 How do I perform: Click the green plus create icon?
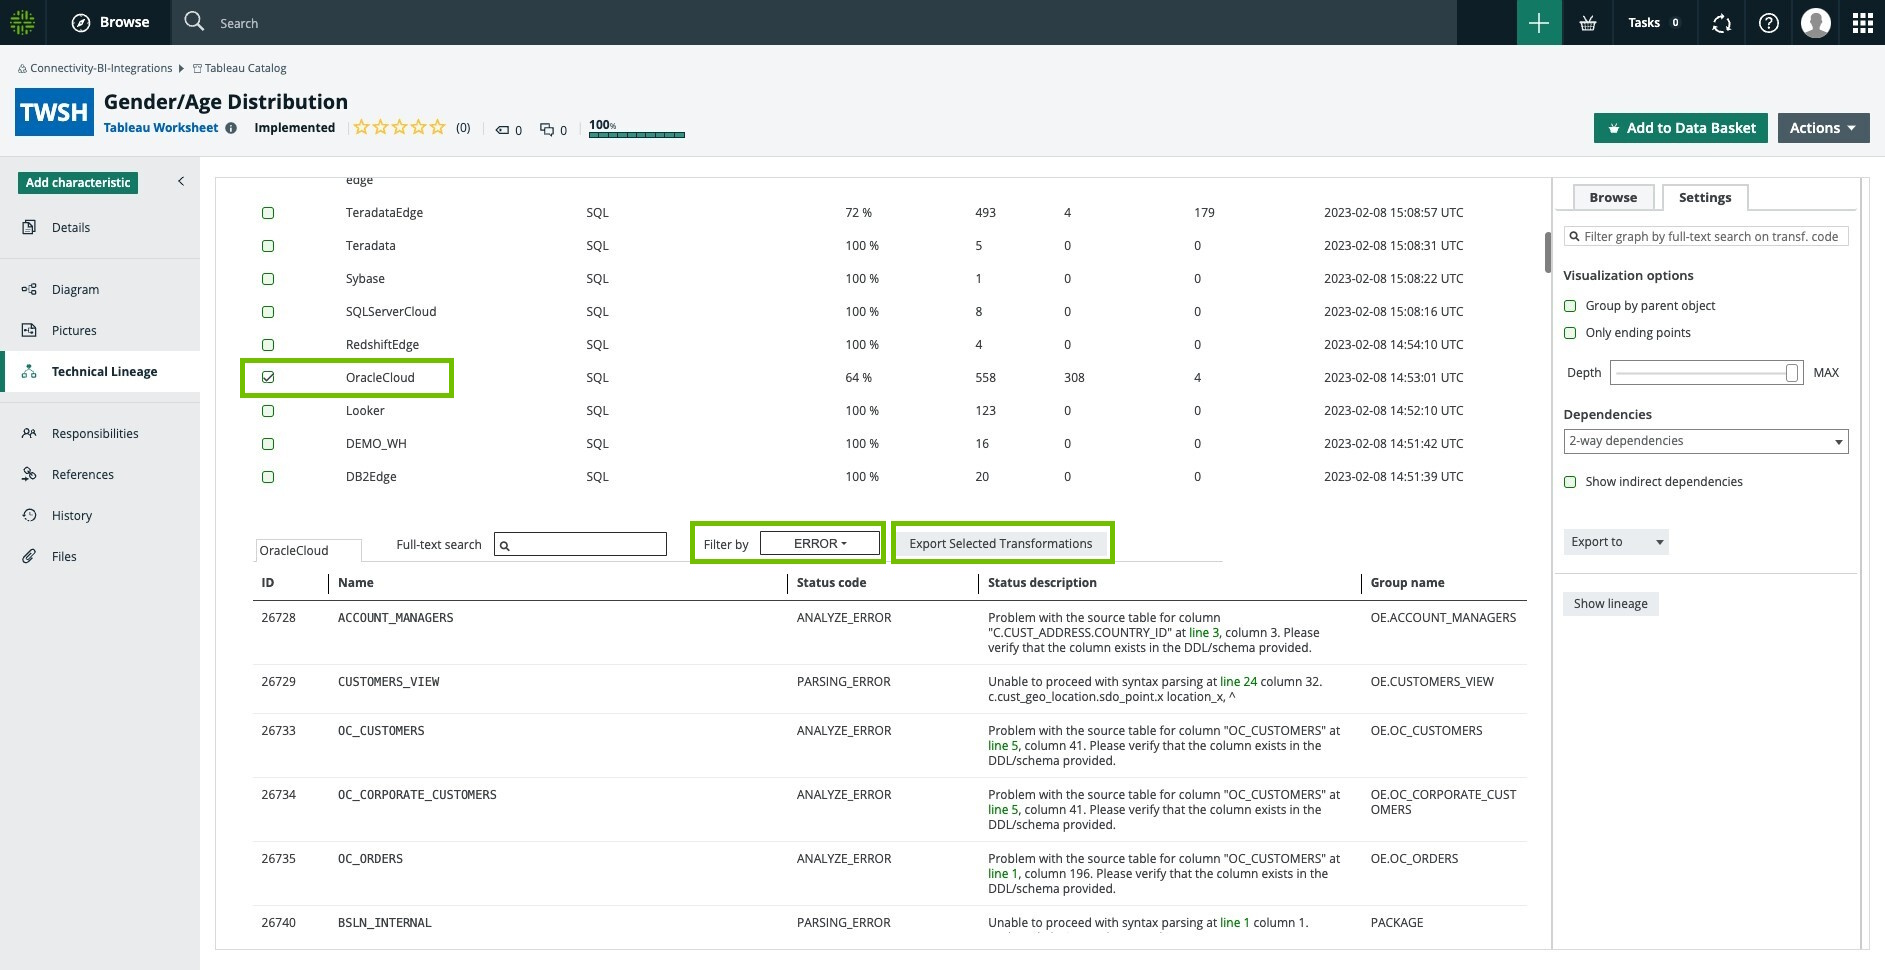pyautogui.click(x=1538, y=23)
